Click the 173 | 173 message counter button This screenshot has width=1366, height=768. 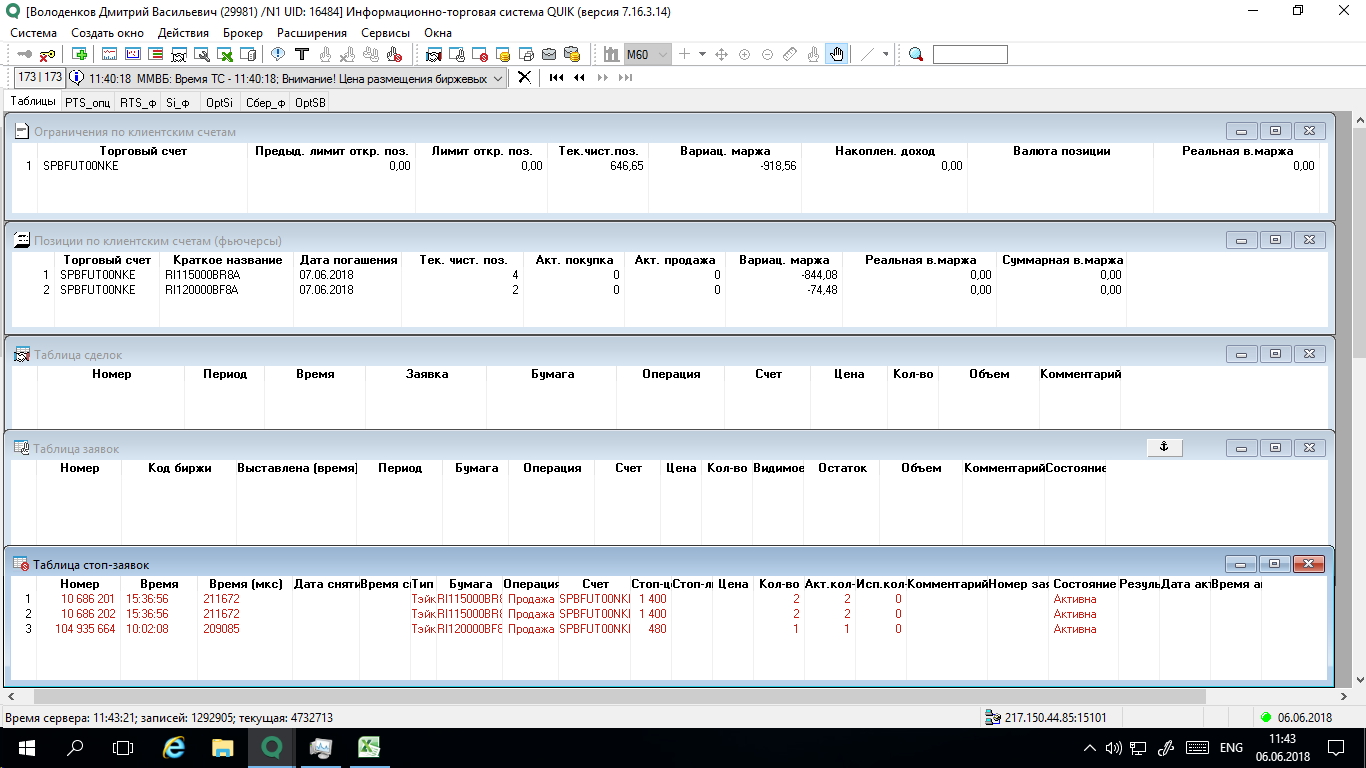point(40,78)
